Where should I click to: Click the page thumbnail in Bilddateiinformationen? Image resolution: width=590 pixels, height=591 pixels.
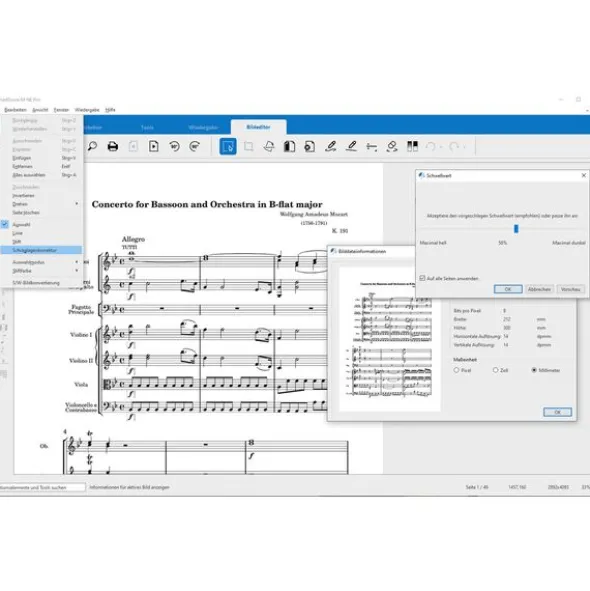point(389,339)
